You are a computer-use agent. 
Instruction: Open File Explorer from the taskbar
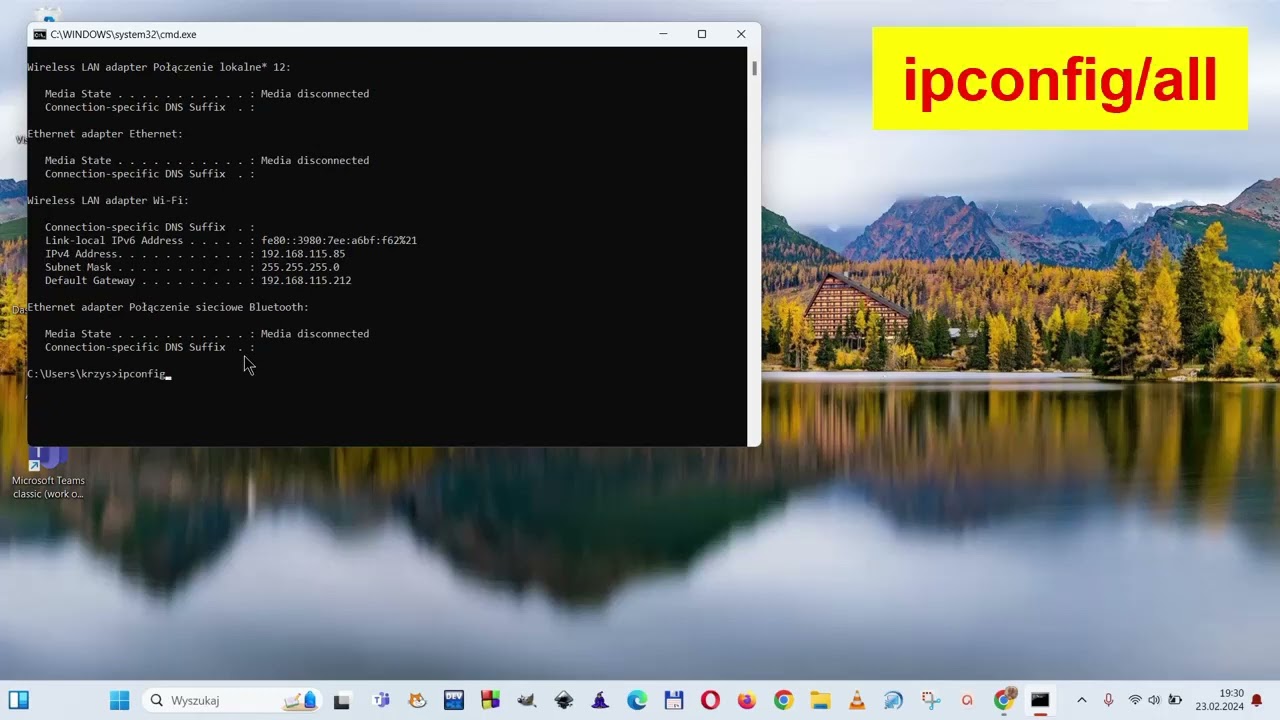tap(820, 700)
